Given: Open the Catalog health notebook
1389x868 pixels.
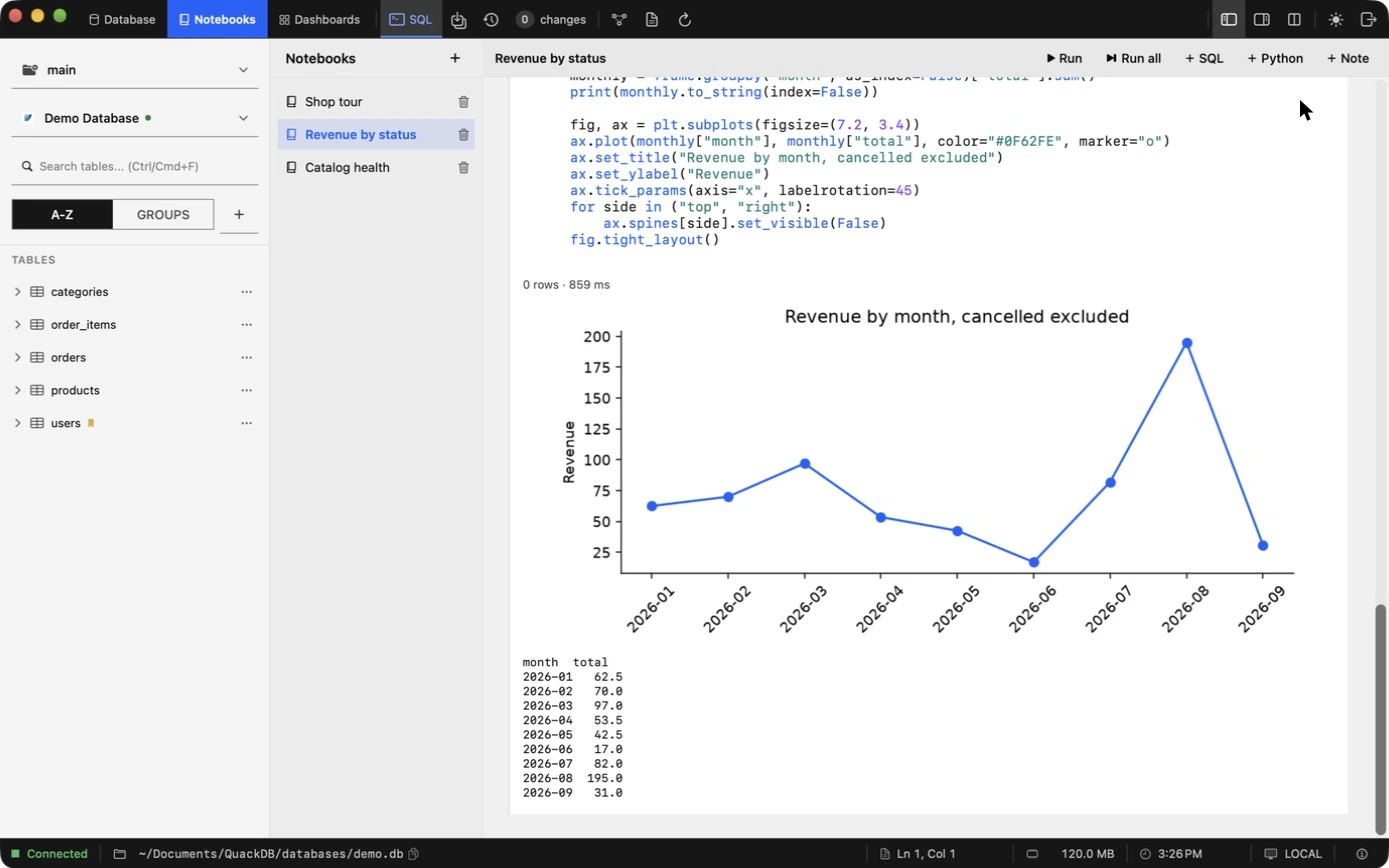Looking at the screenshot, I should point(347,168).
